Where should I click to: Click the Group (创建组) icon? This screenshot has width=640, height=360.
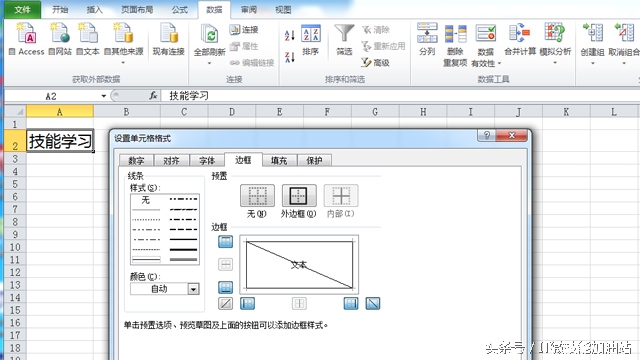coord(593,33)
